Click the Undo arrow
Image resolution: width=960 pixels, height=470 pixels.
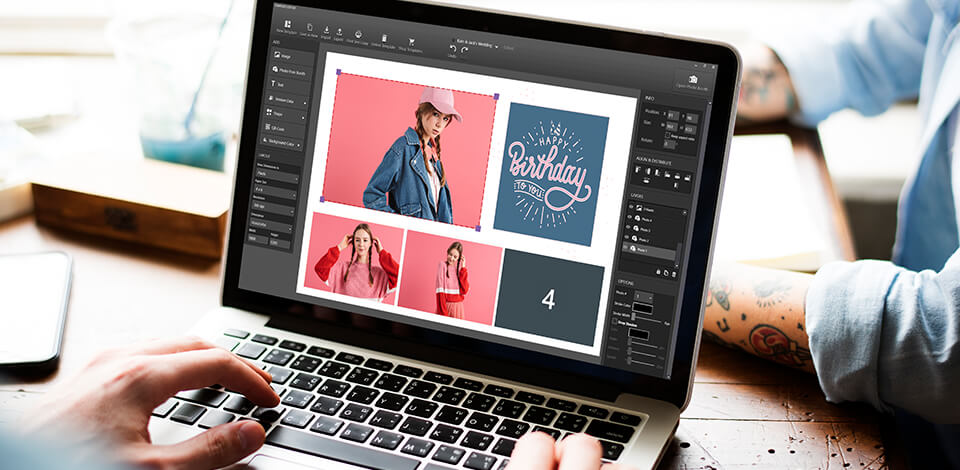[453, 49]
